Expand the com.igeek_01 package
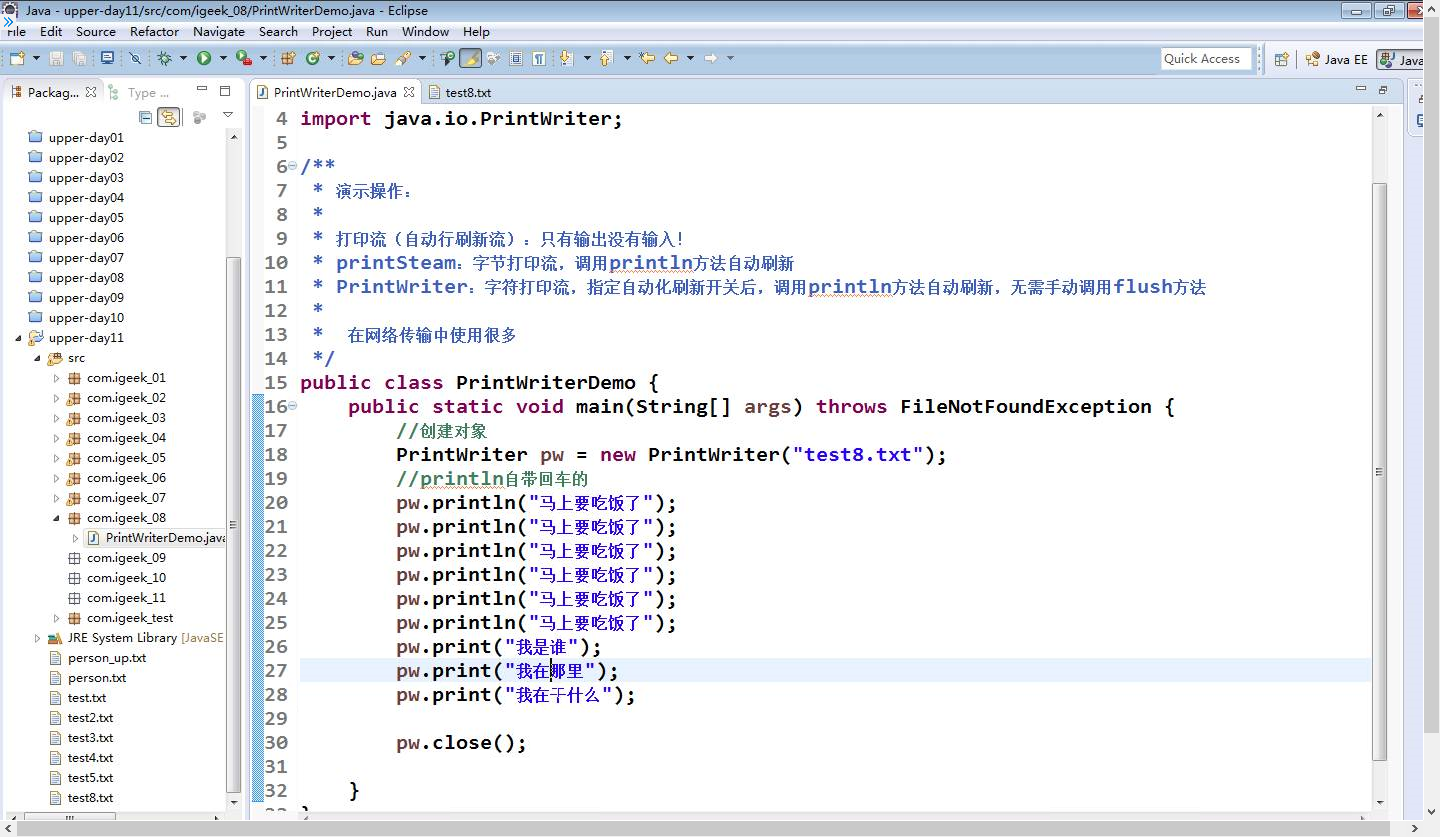The image size is (1440, 837). [x=56, y=378]
